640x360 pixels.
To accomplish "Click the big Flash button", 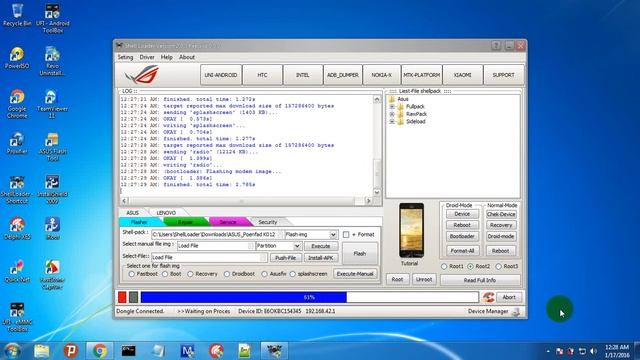I will (x=360, y=253).
